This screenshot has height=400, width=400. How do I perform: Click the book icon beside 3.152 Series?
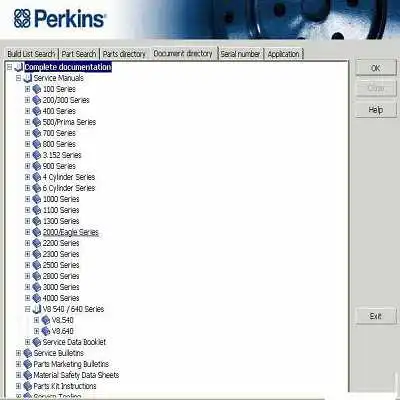coord(37,155)
